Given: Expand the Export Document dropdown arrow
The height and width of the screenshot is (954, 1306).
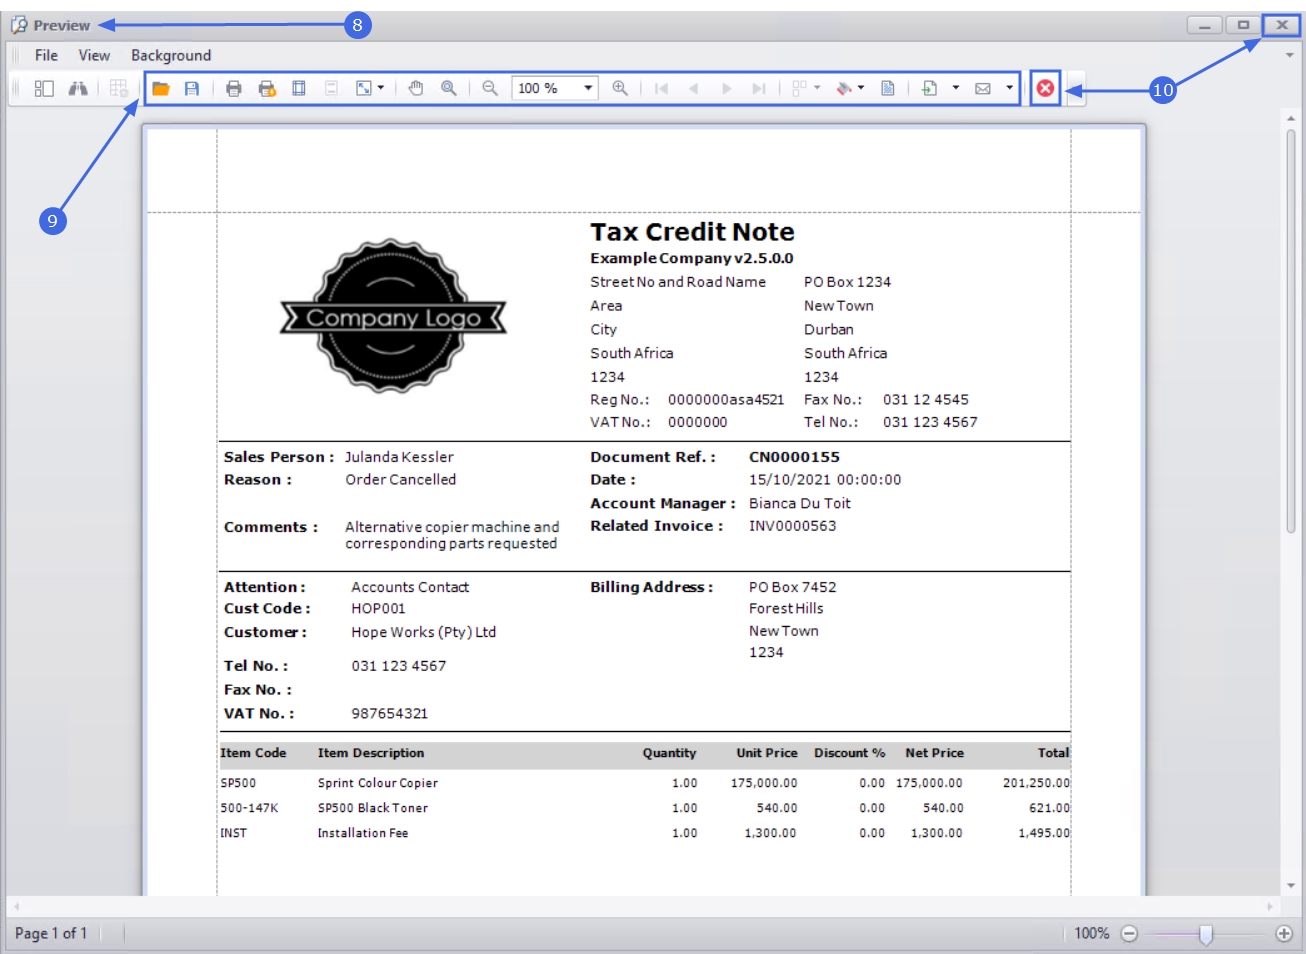Looking at the screenshot, I should click(956, 88).
